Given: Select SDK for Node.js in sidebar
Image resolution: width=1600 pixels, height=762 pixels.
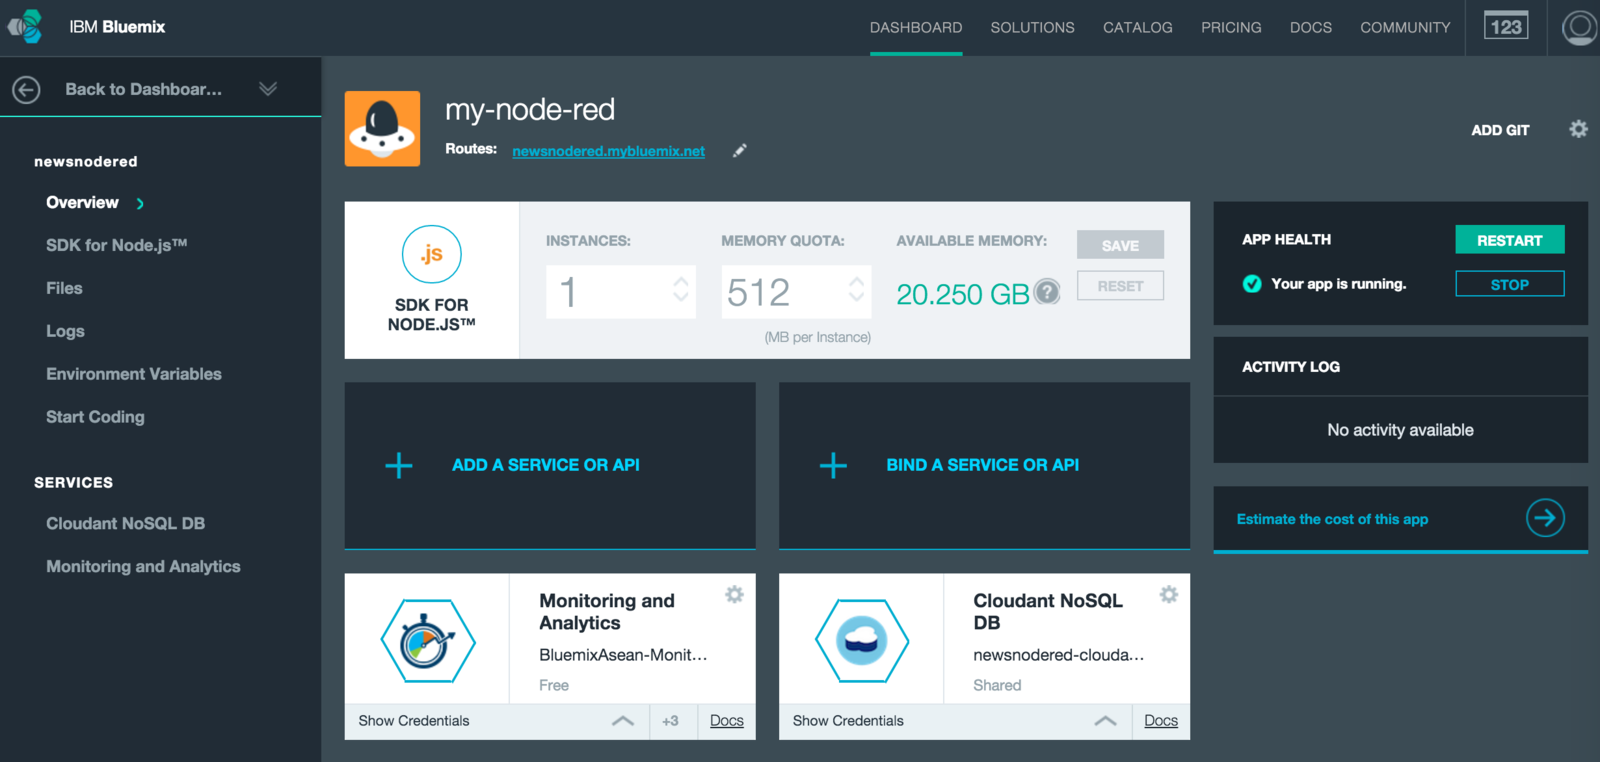Looking at the screenshot, I should (117, 245).
